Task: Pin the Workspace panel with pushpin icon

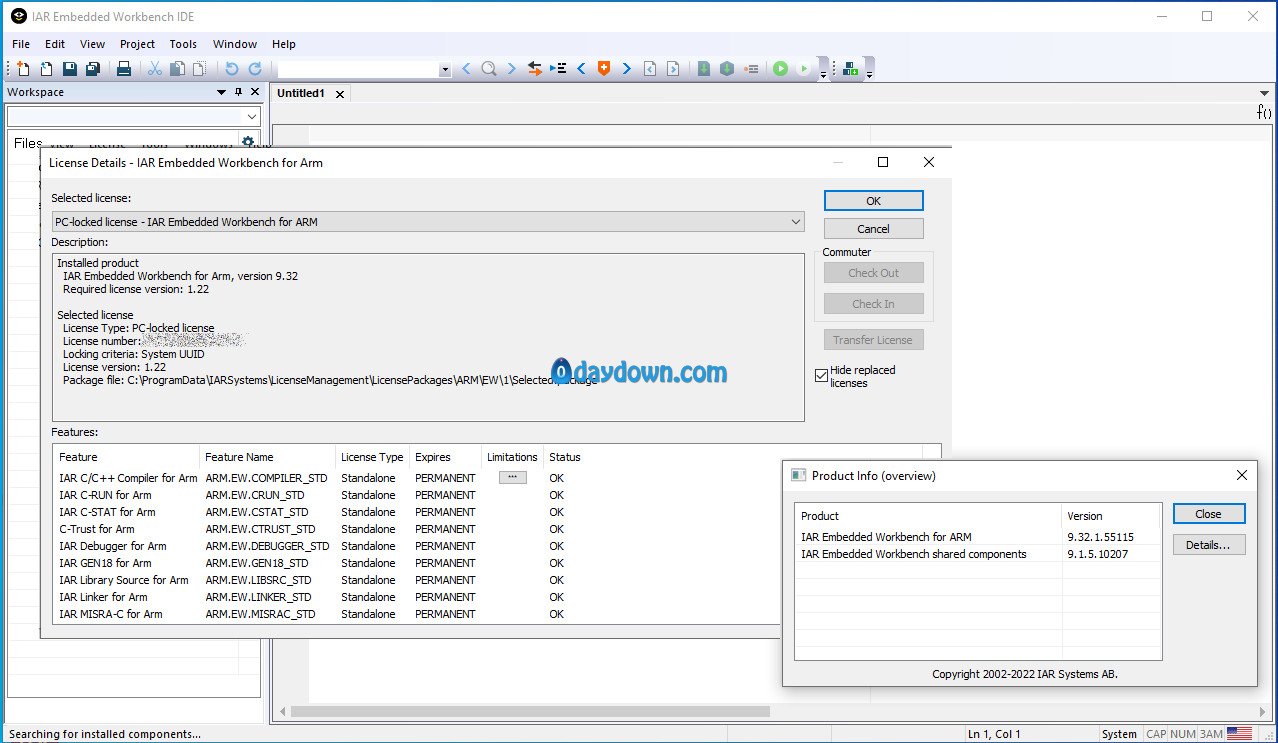Action: coord(238,92)
